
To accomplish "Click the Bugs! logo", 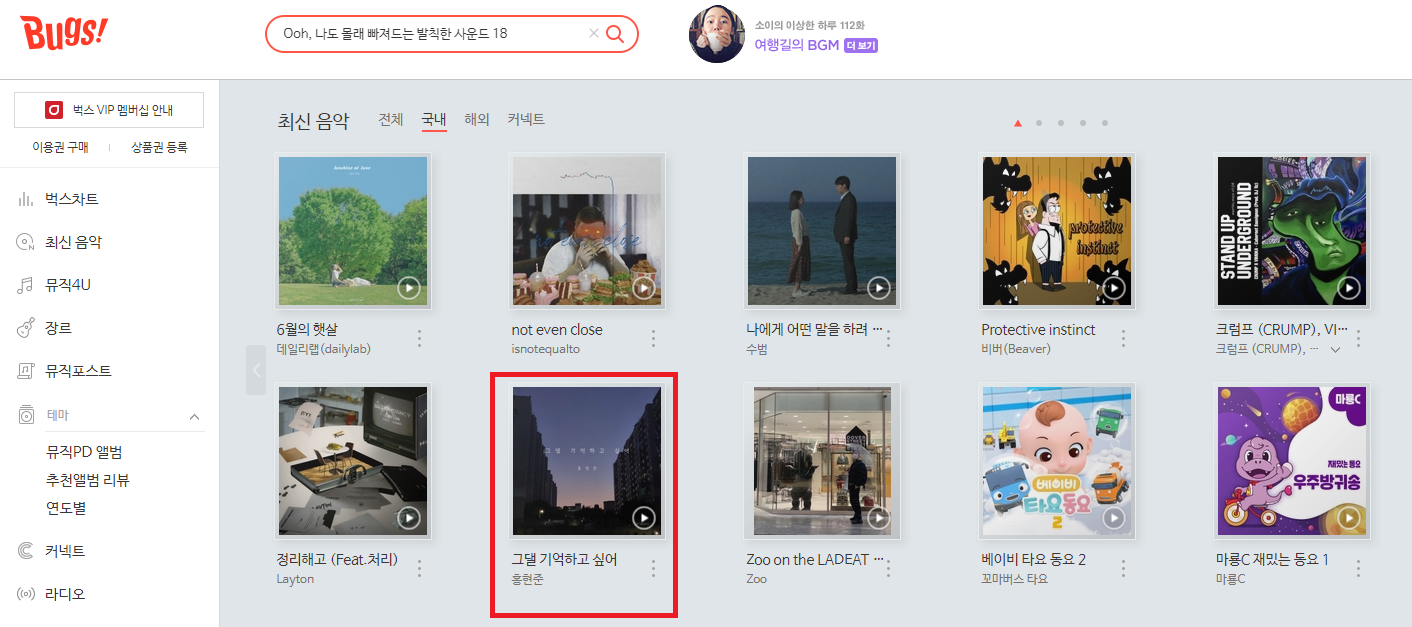I will click(63, 34).
